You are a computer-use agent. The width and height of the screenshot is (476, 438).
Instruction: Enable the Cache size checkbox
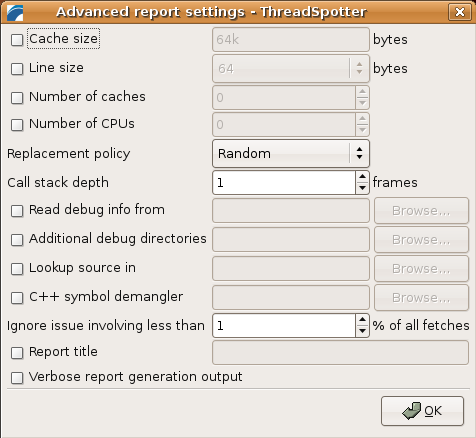point(17,40)
